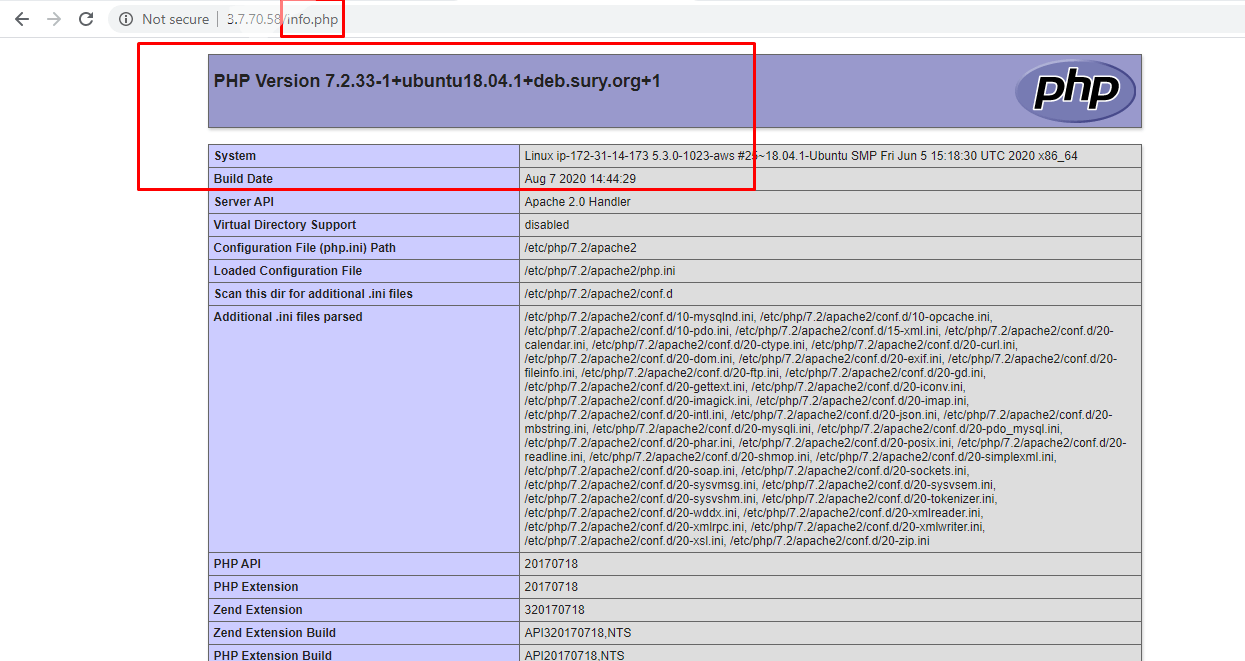This screenshot has width=1245, height=661.
Task: Select the Virtual Directory Support label
Action: click(285, 225)
